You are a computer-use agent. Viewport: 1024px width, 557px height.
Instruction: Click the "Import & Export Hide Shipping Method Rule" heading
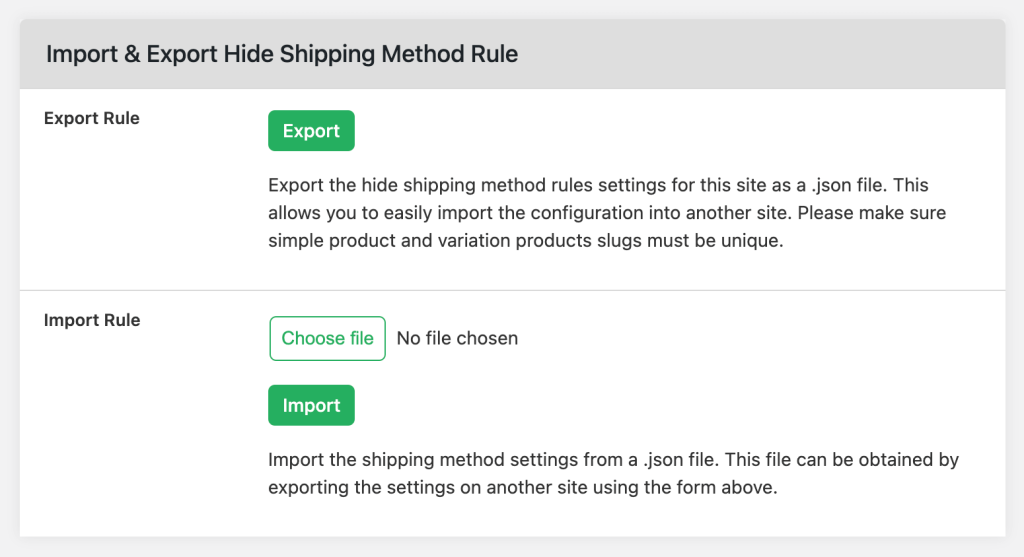(281, 54)
